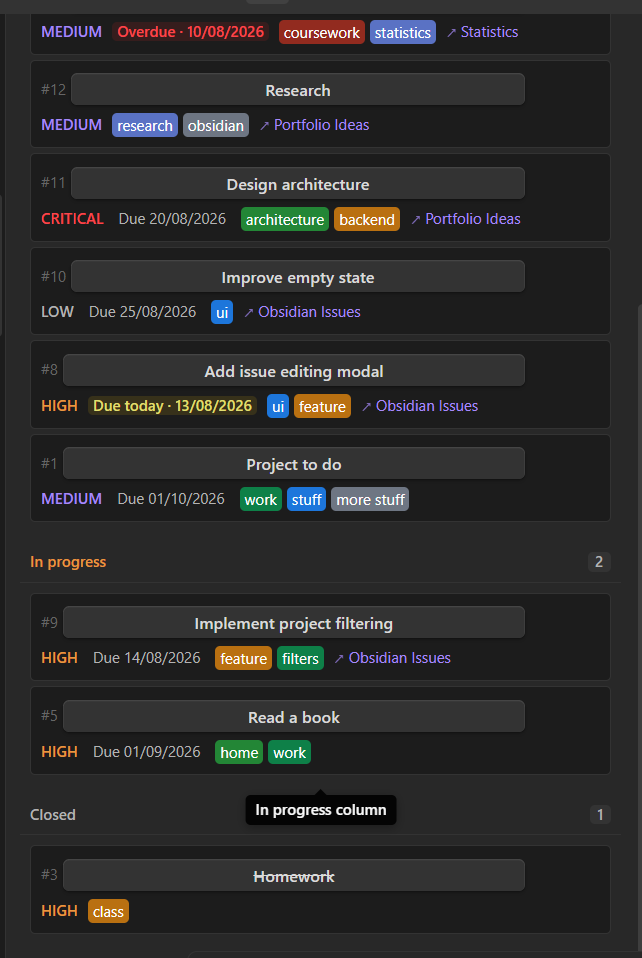Open the Research issue title button
642x958 pixels.
coord(297,90)
